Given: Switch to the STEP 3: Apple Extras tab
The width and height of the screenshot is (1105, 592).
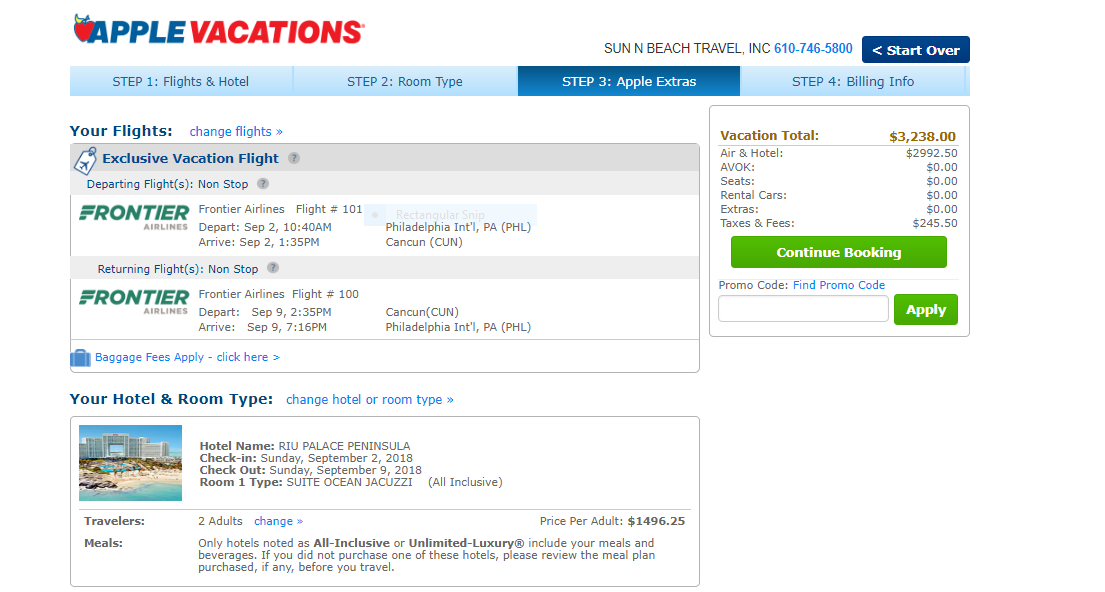Looking at the screenshot, I should (x=628, y=81).
